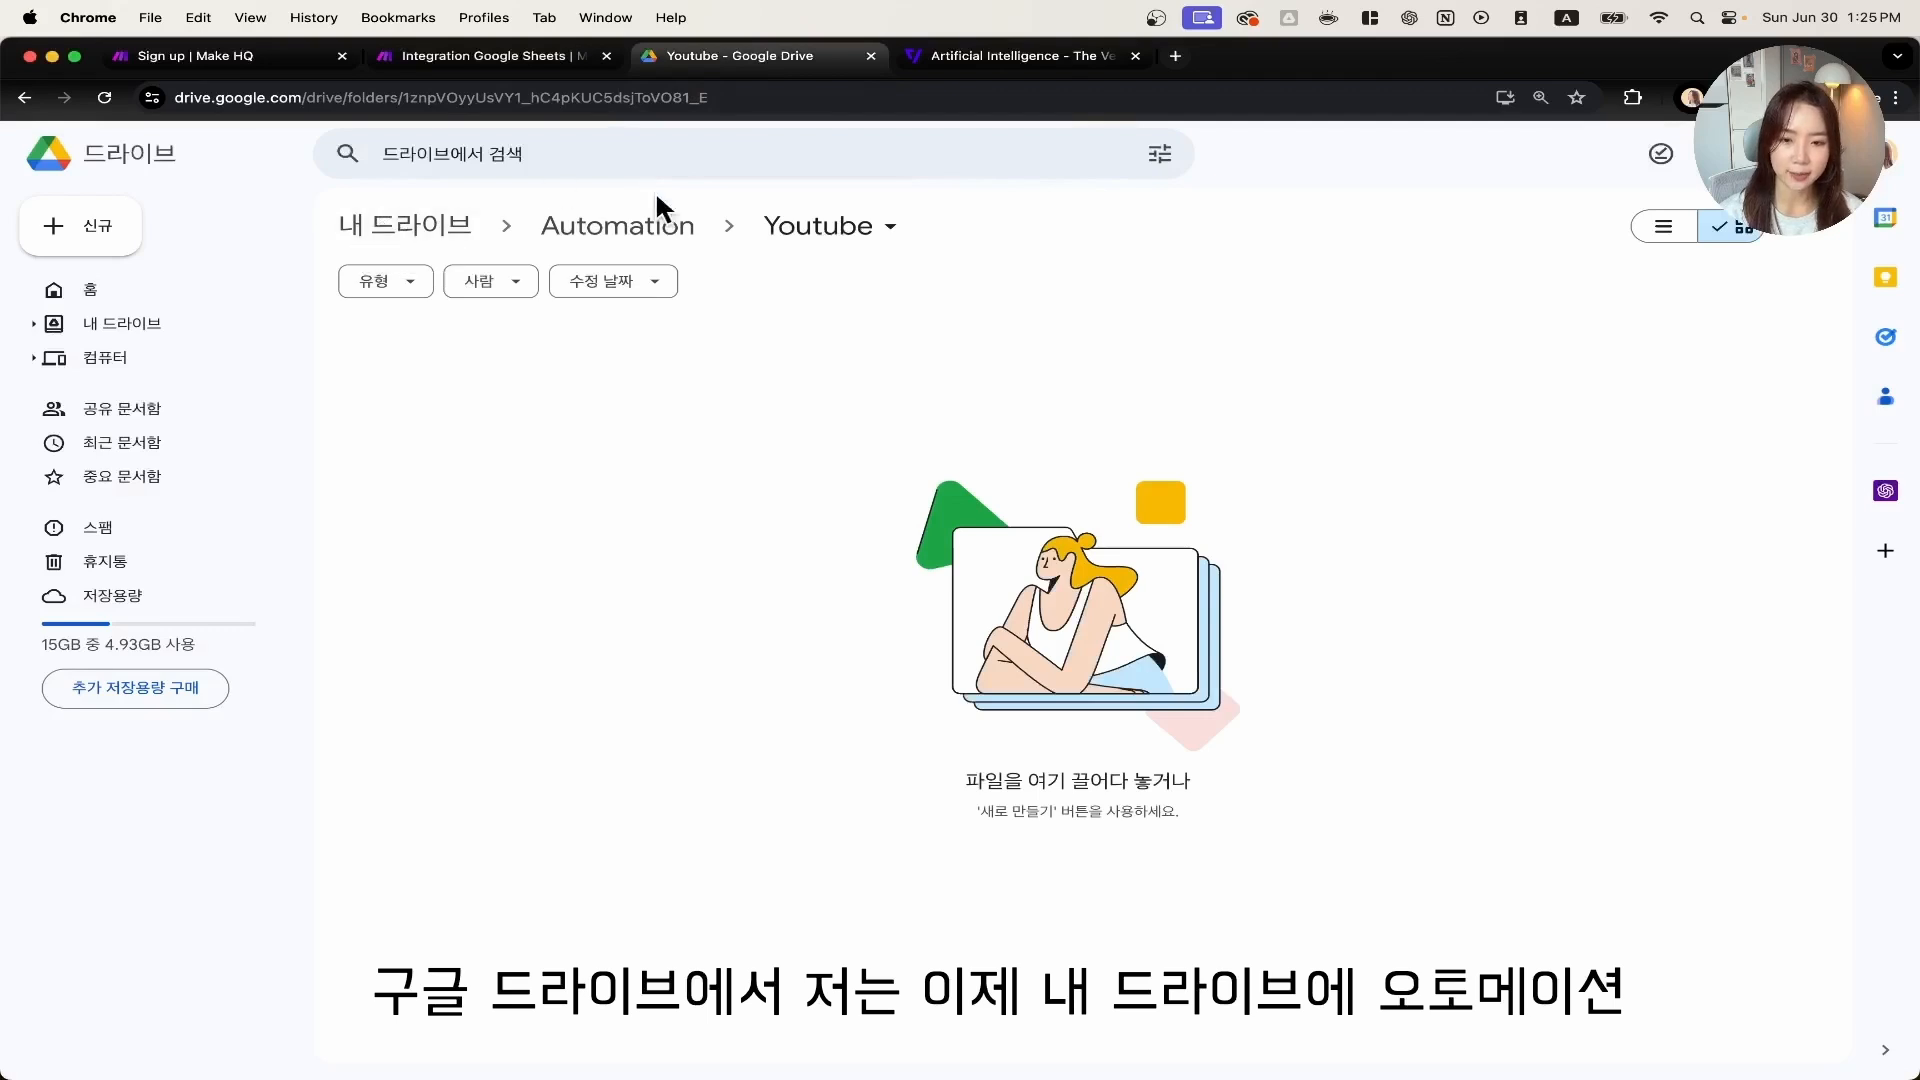1920x1080 pixels.
Task: Go back in browser history
Action: [25, 98]
